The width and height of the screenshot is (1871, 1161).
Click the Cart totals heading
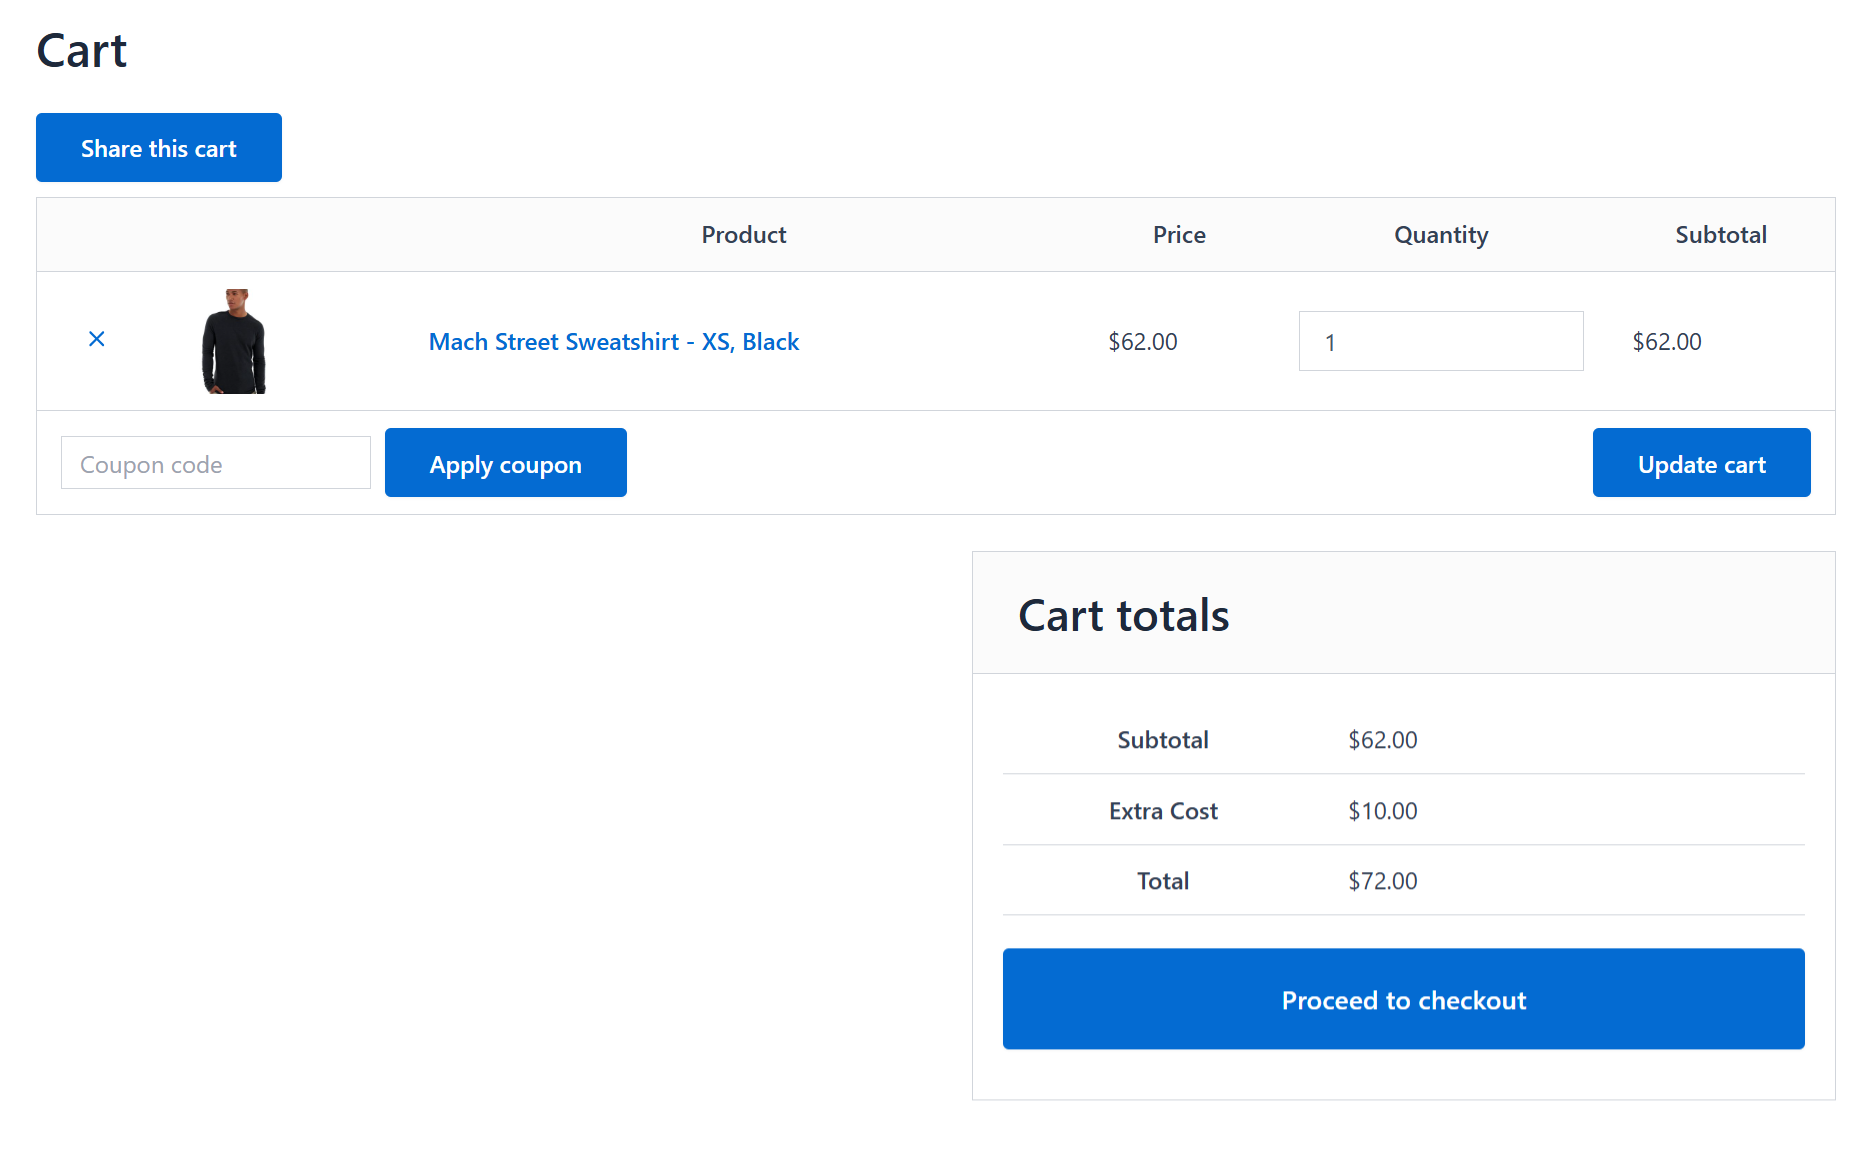[1123, 615]
